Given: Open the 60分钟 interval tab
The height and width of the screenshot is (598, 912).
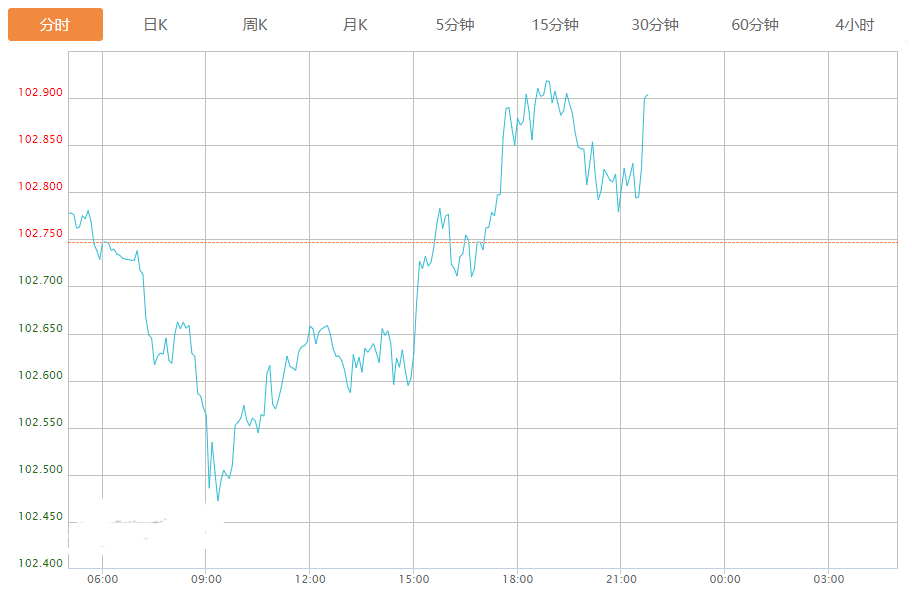Looking at the screenshot, I should (755, 25).
